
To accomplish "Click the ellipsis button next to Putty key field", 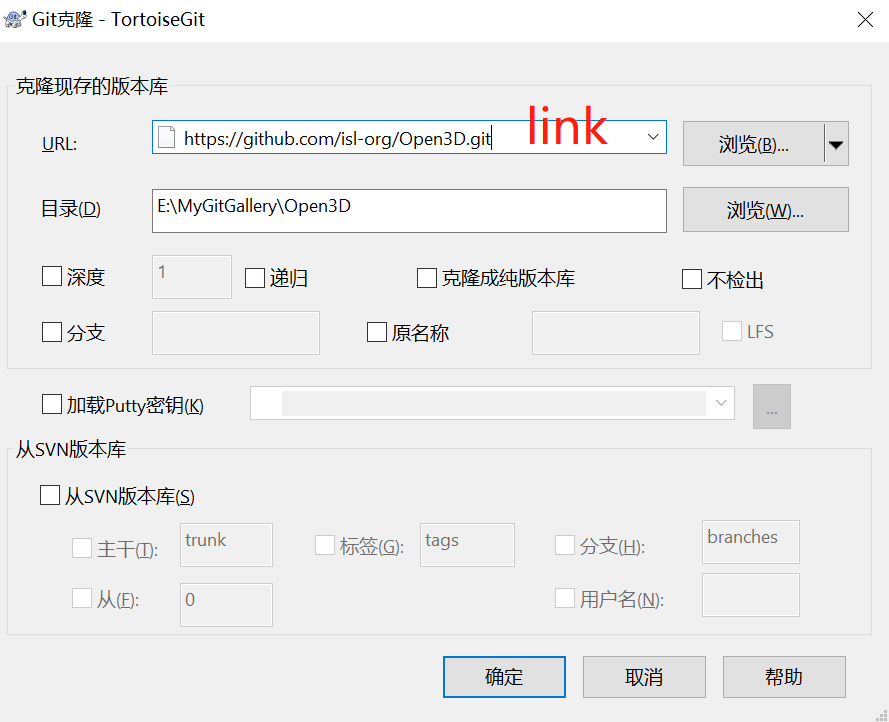I will [x=771, y=404].
